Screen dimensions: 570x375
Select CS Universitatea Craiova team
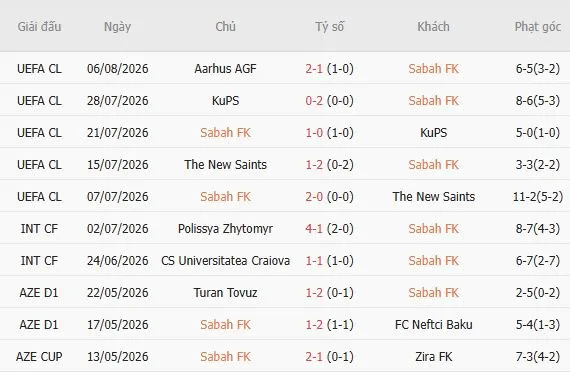coord(225,261)
